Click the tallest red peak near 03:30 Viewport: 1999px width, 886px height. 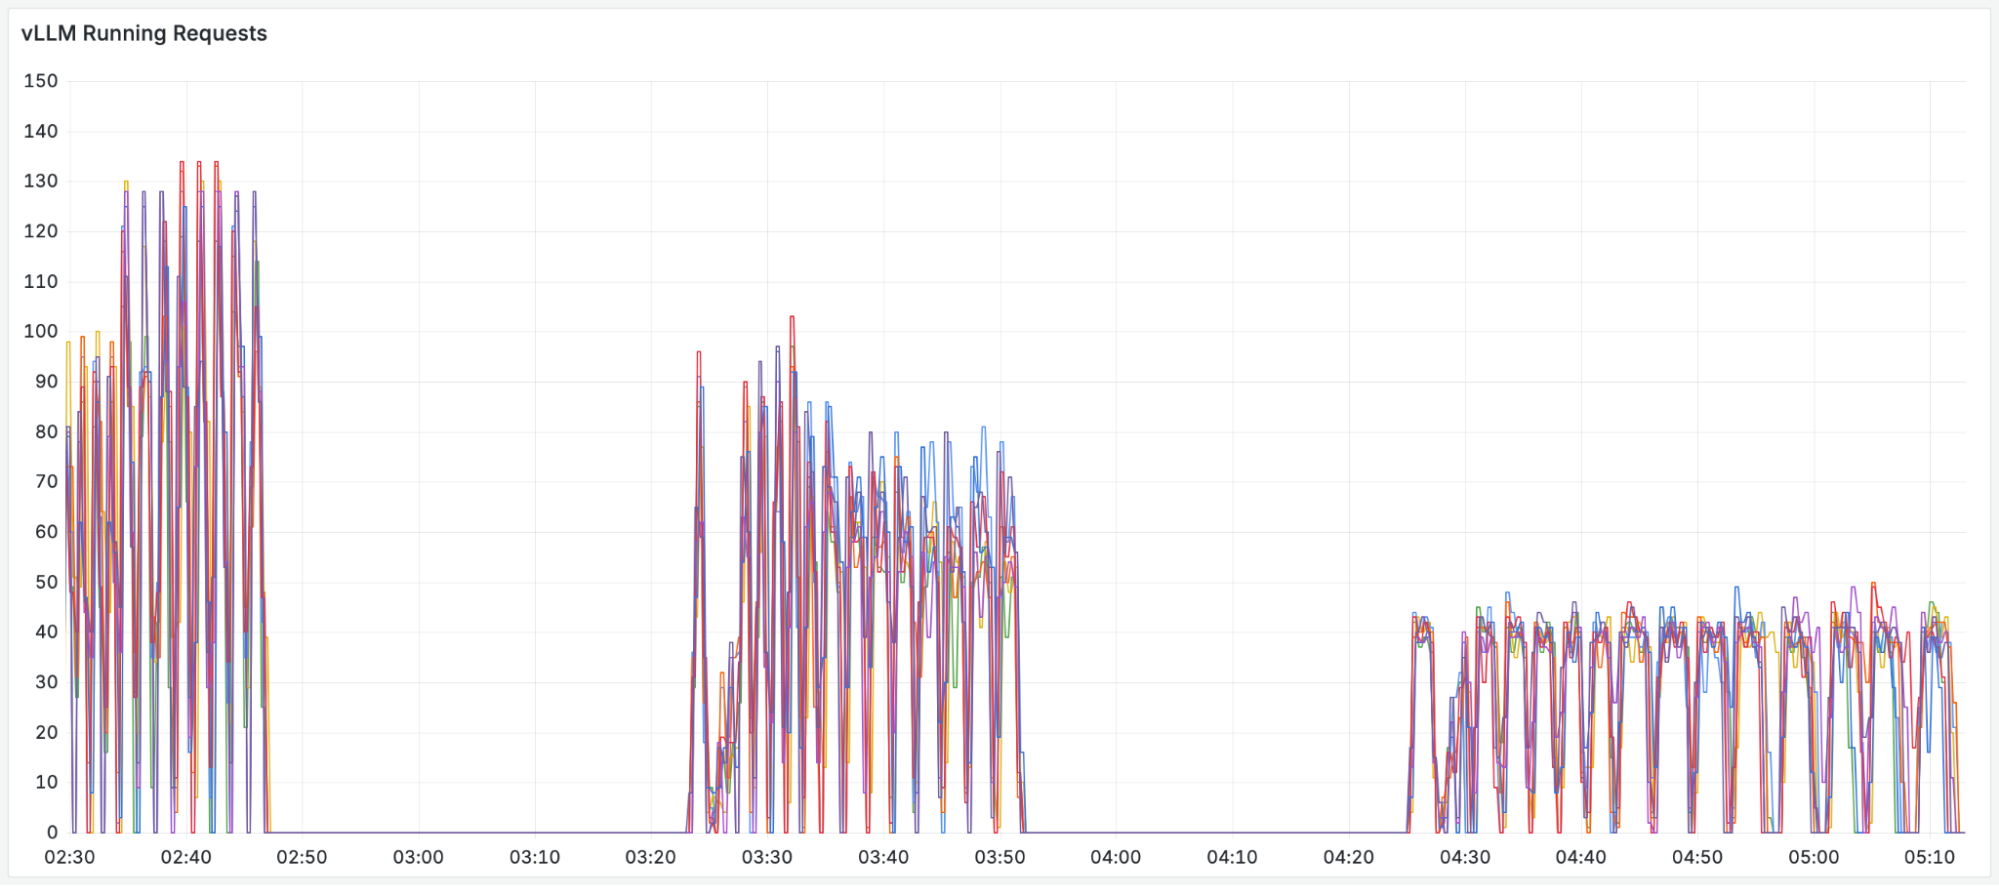[792, 318]
